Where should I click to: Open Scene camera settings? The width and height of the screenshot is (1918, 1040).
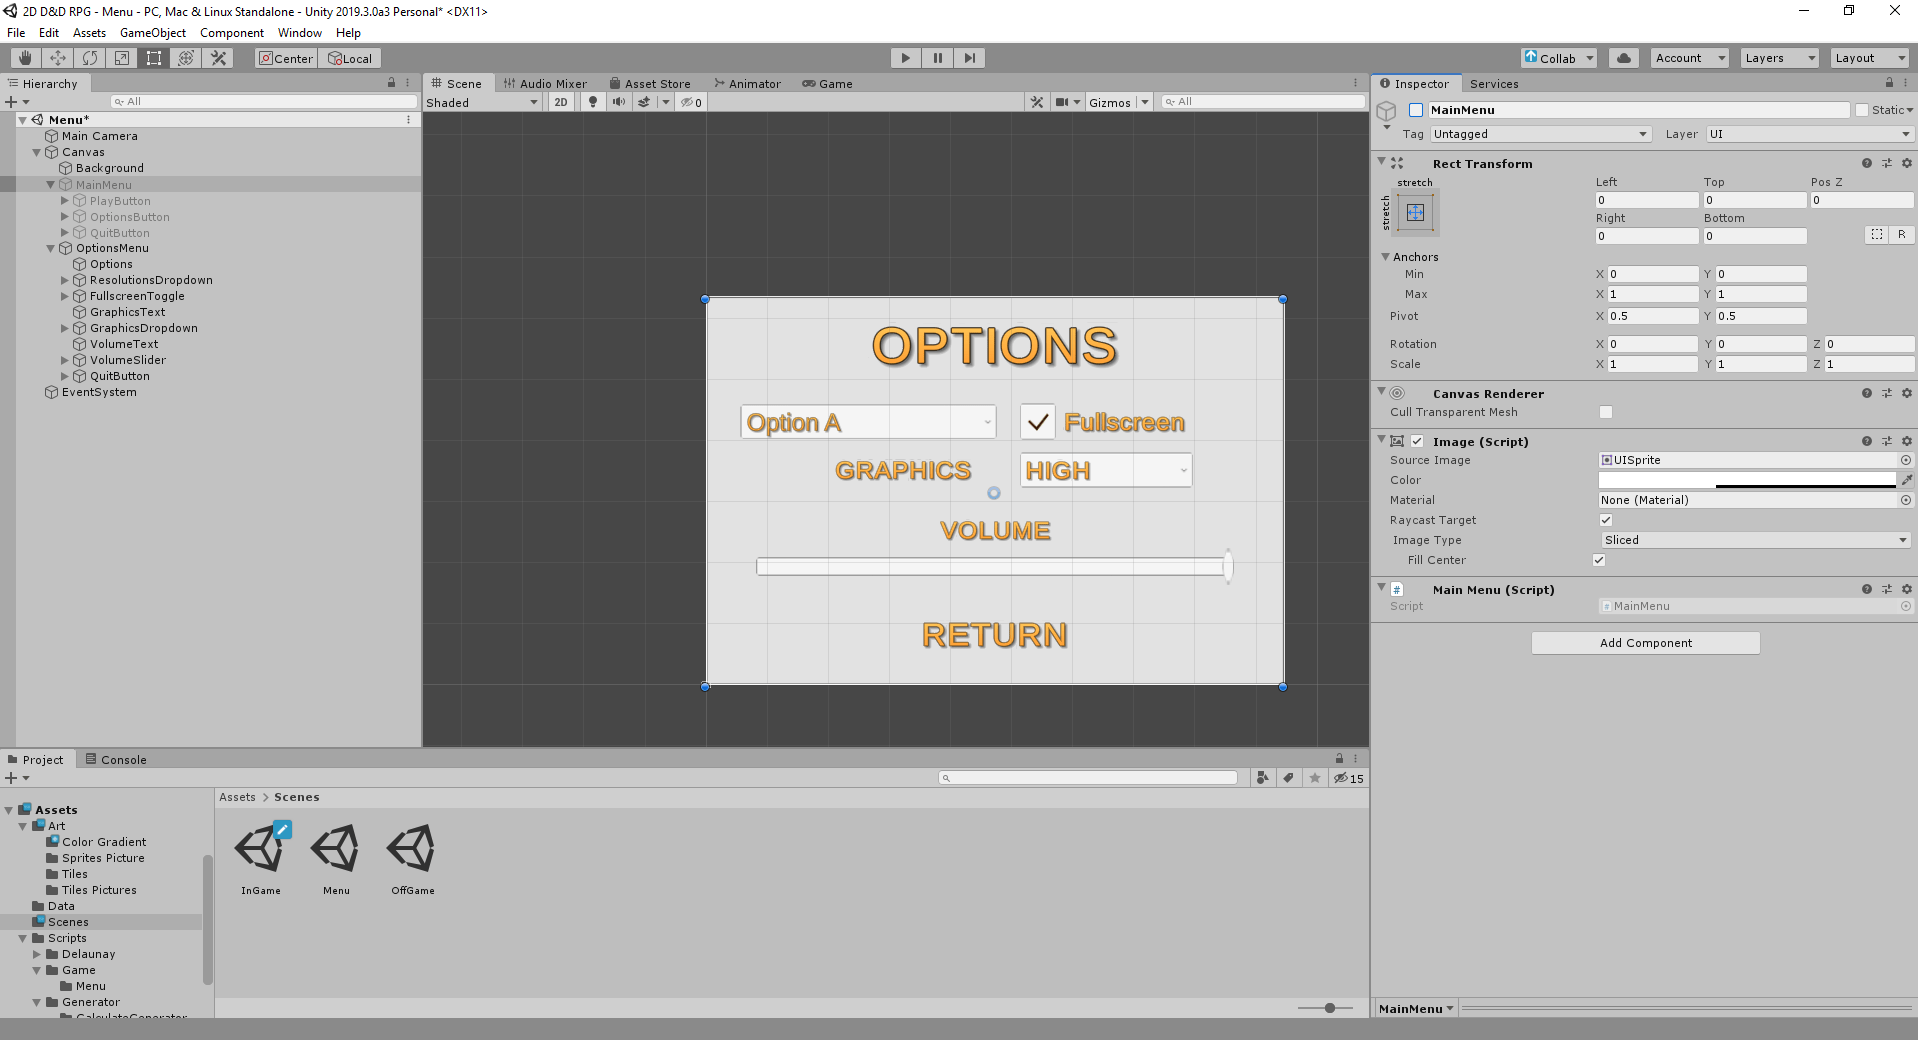pos(1062,102)
